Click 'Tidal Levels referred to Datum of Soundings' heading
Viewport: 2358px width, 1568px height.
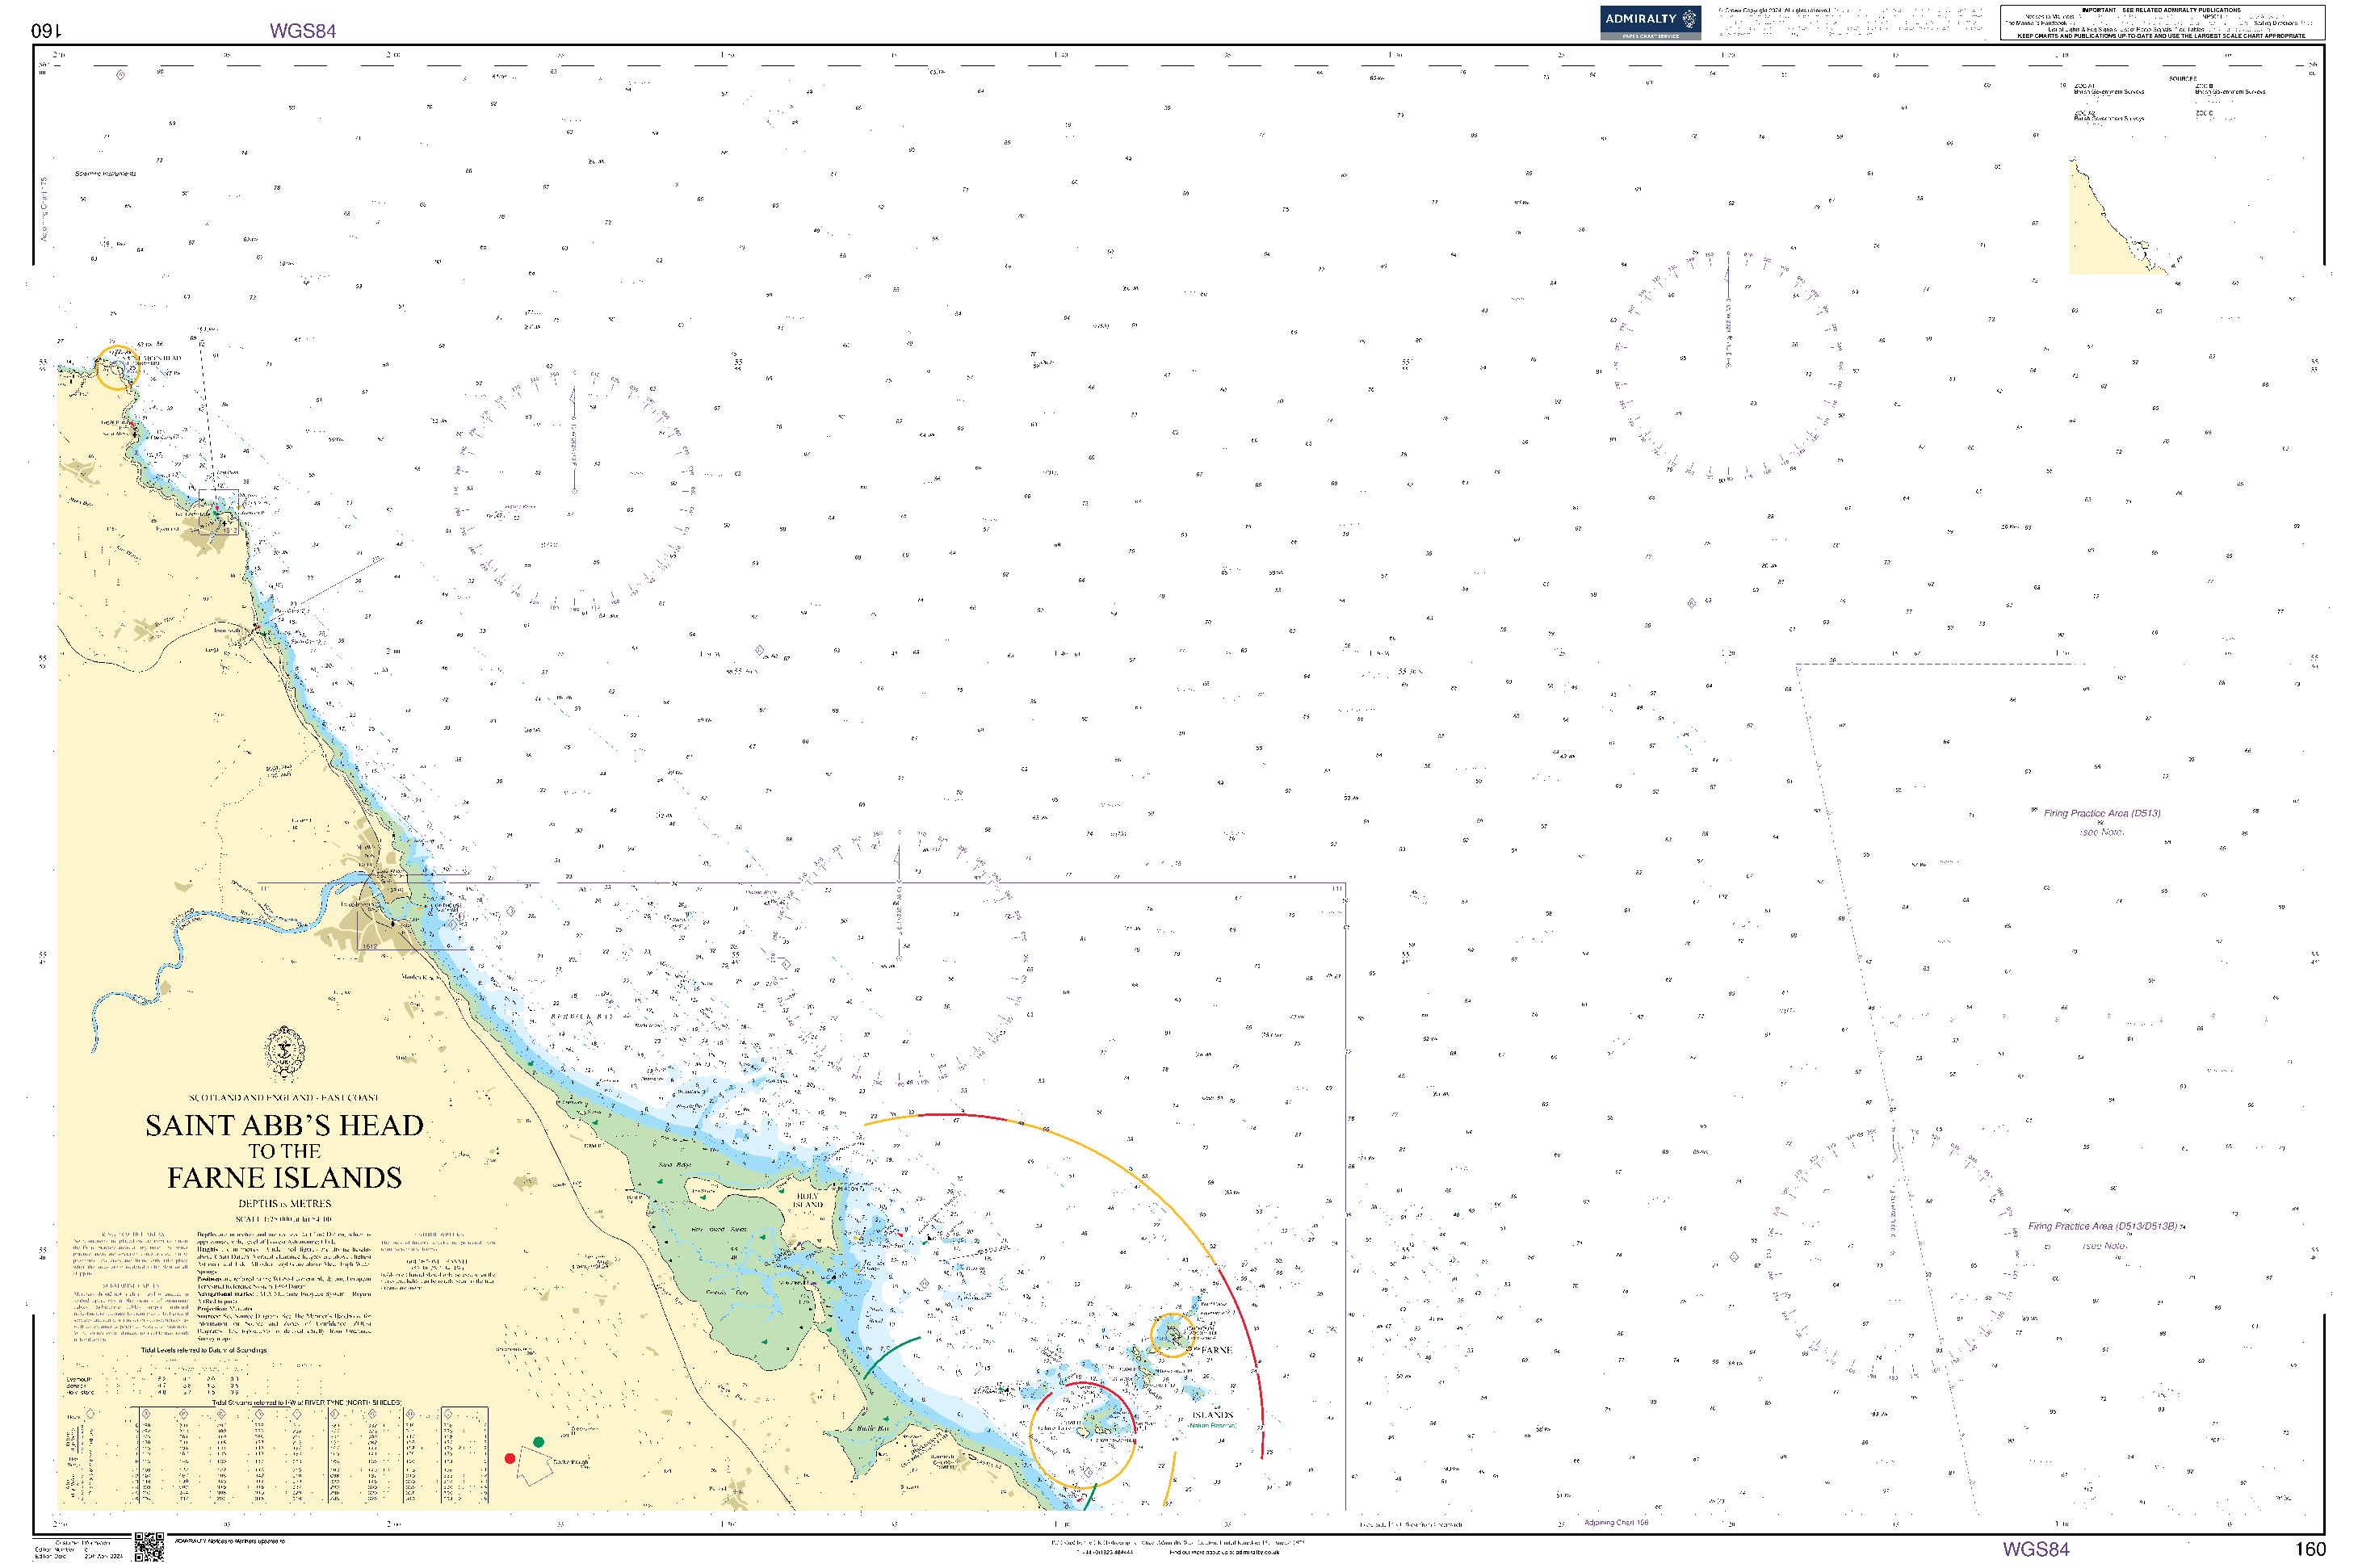point(204,1350)
